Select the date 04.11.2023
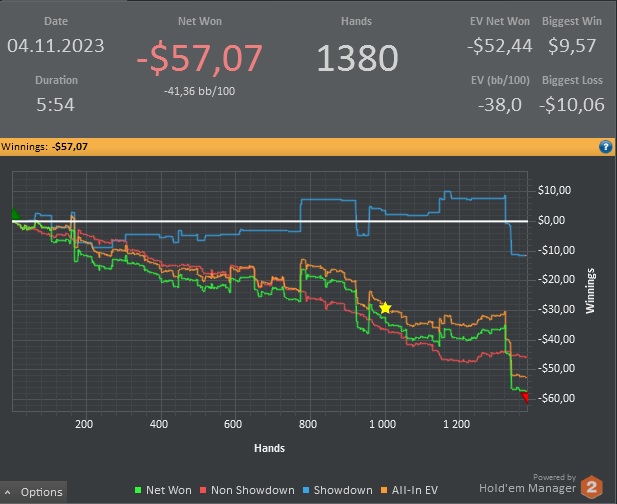Screen dimensions: 617x504 click(x=56, y=46)
